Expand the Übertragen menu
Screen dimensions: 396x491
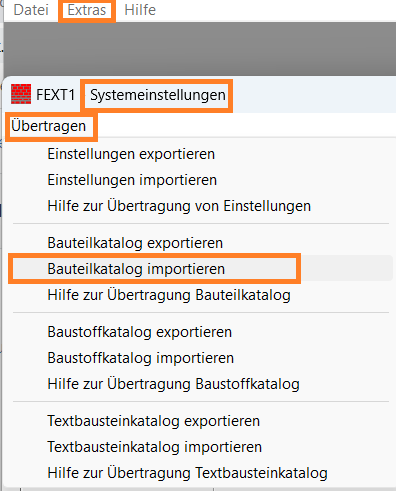coord(49,126)
